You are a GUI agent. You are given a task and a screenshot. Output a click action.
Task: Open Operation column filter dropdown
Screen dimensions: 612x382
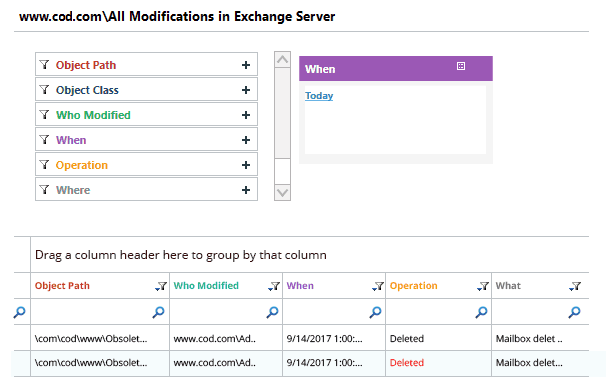483,286
